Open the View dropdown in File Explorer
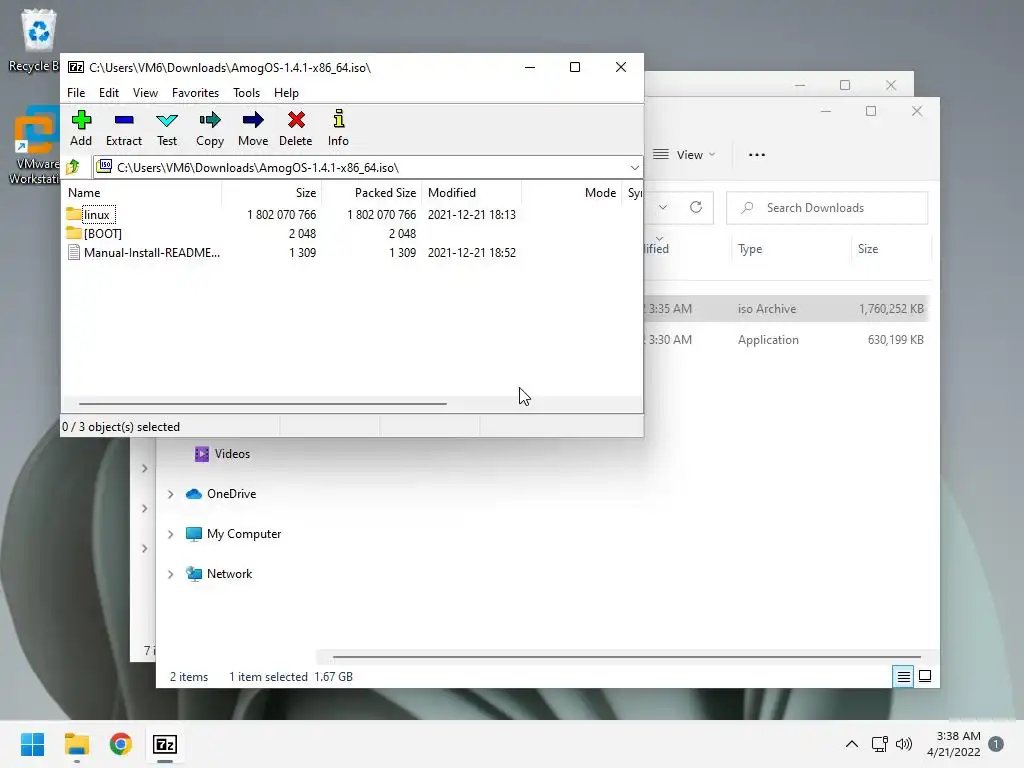This screenshot has height=768, width=1024. point(684,155)
